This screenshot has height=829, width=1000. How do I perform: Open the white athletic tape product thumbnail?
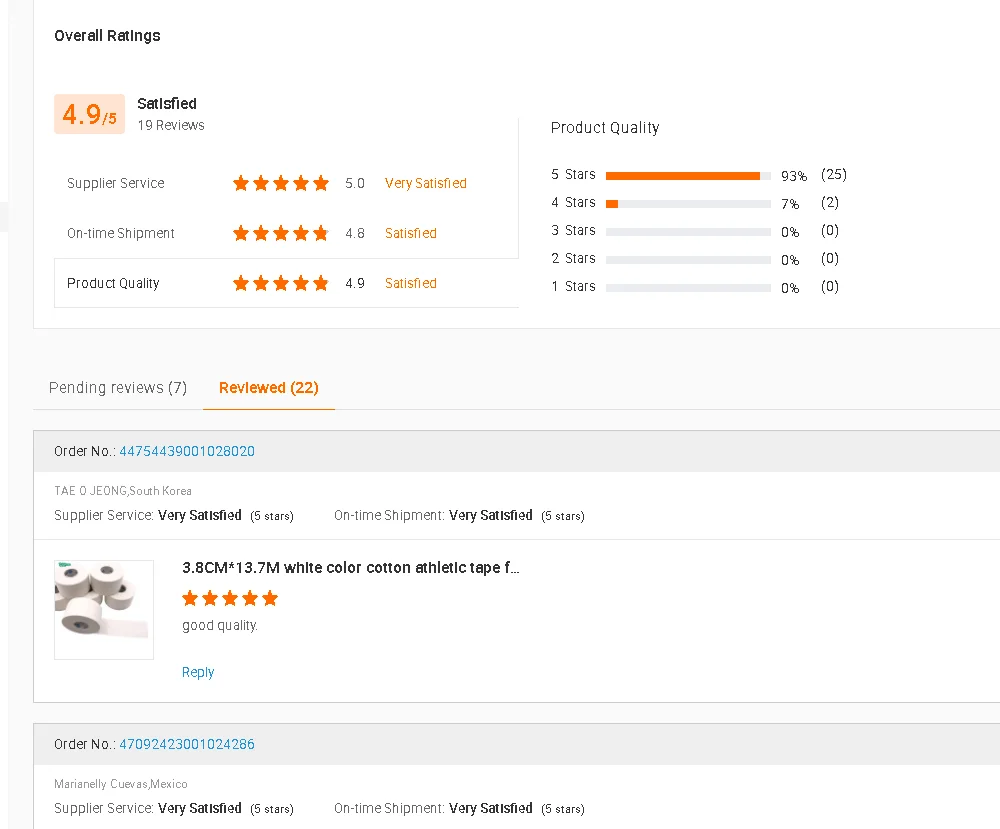click(x=104, y=609)
